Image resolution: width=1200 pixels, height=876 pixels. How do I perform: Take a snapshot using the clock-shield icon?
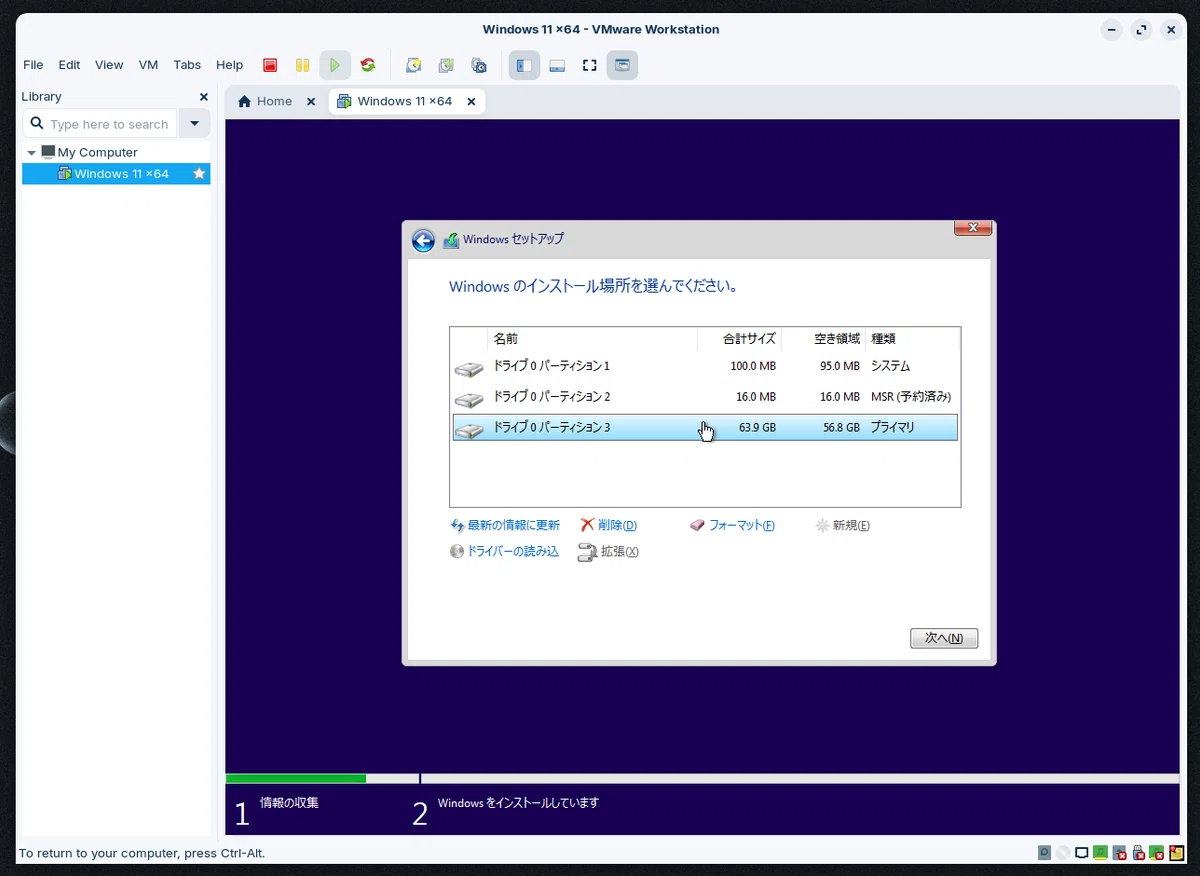click(413, 65)
